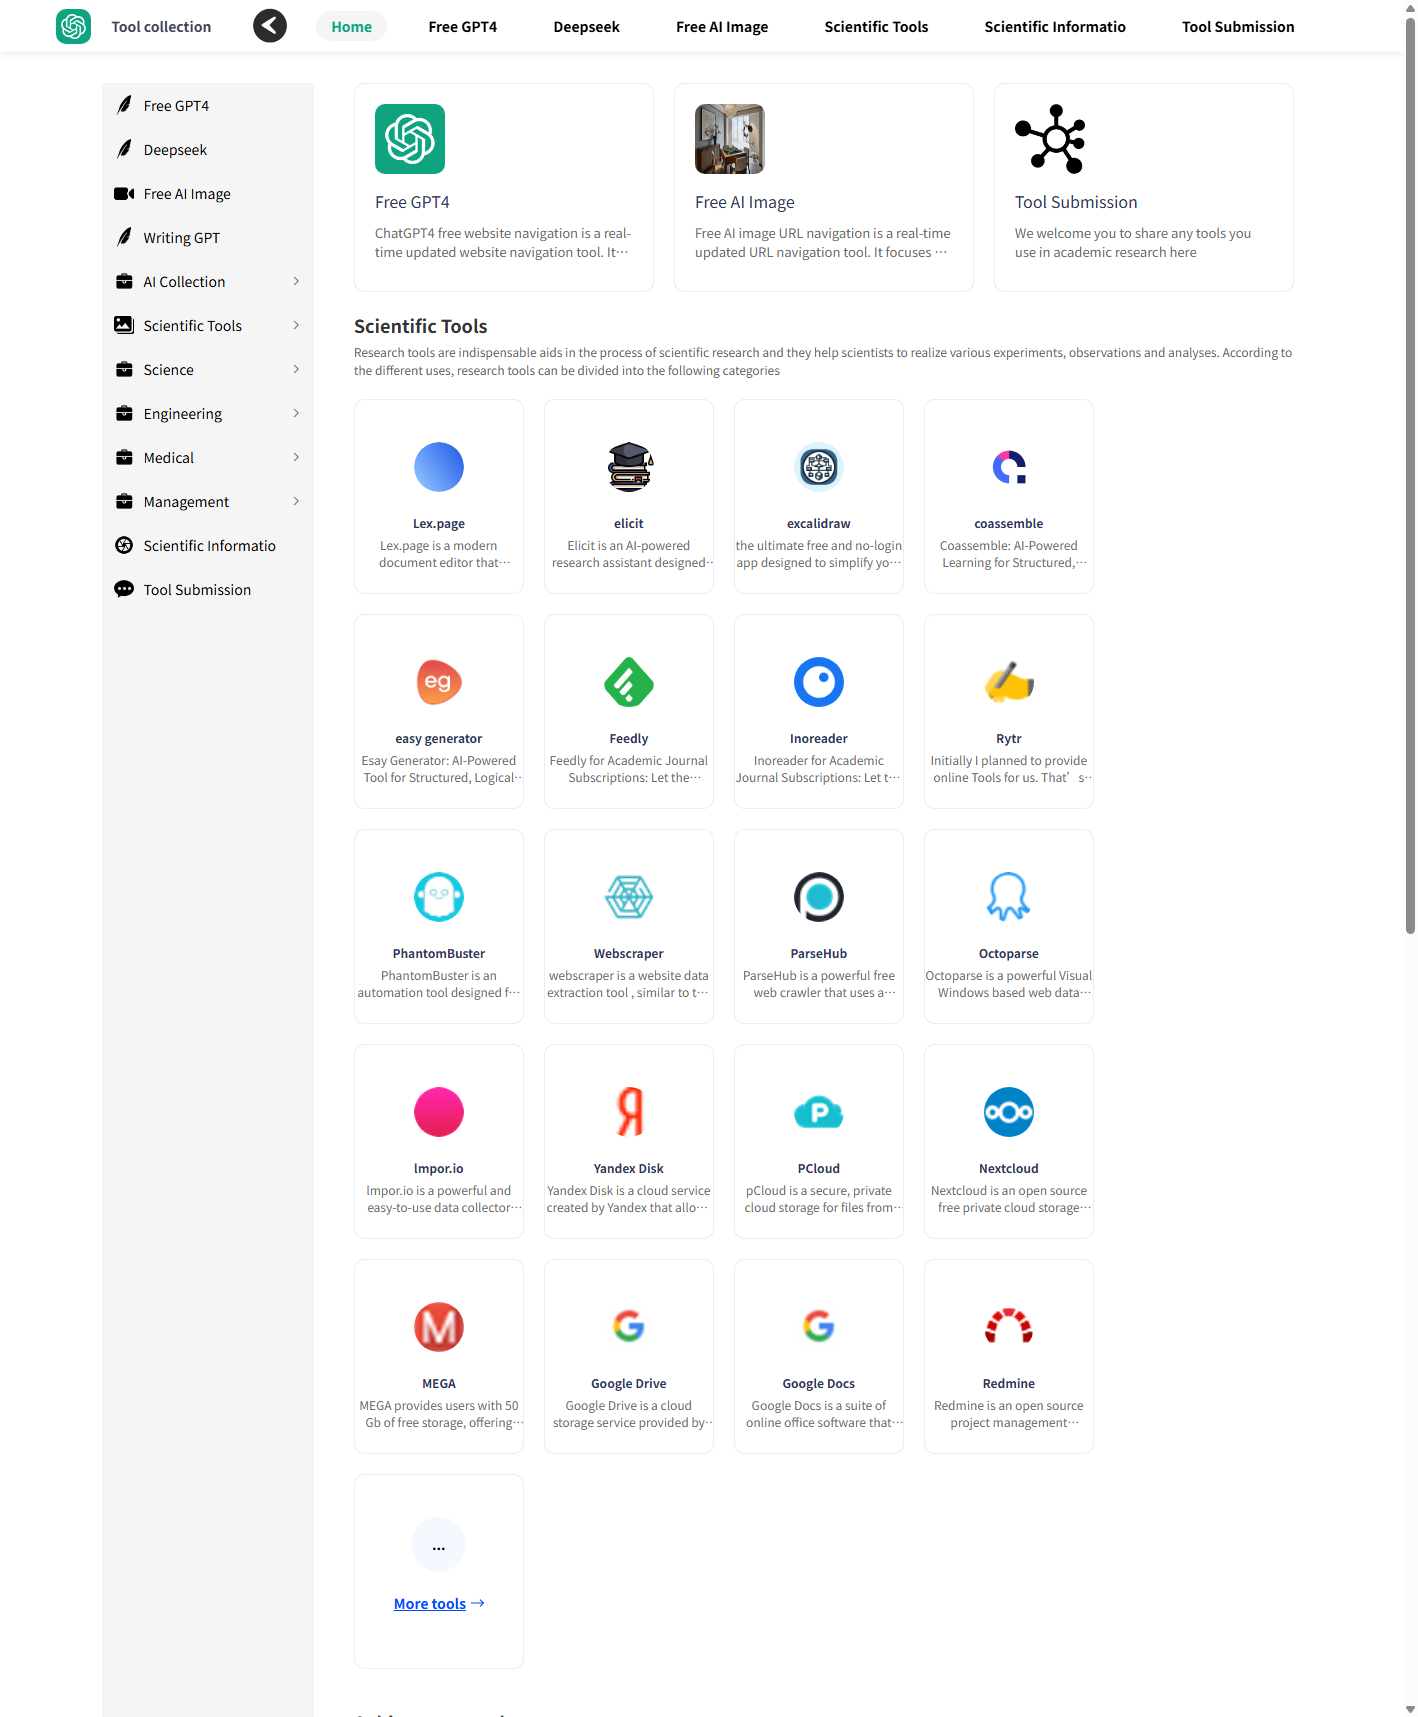The image size is (1418, 1717).
Task: Switch to the Deepseek top tab
Action: point(586,27)
